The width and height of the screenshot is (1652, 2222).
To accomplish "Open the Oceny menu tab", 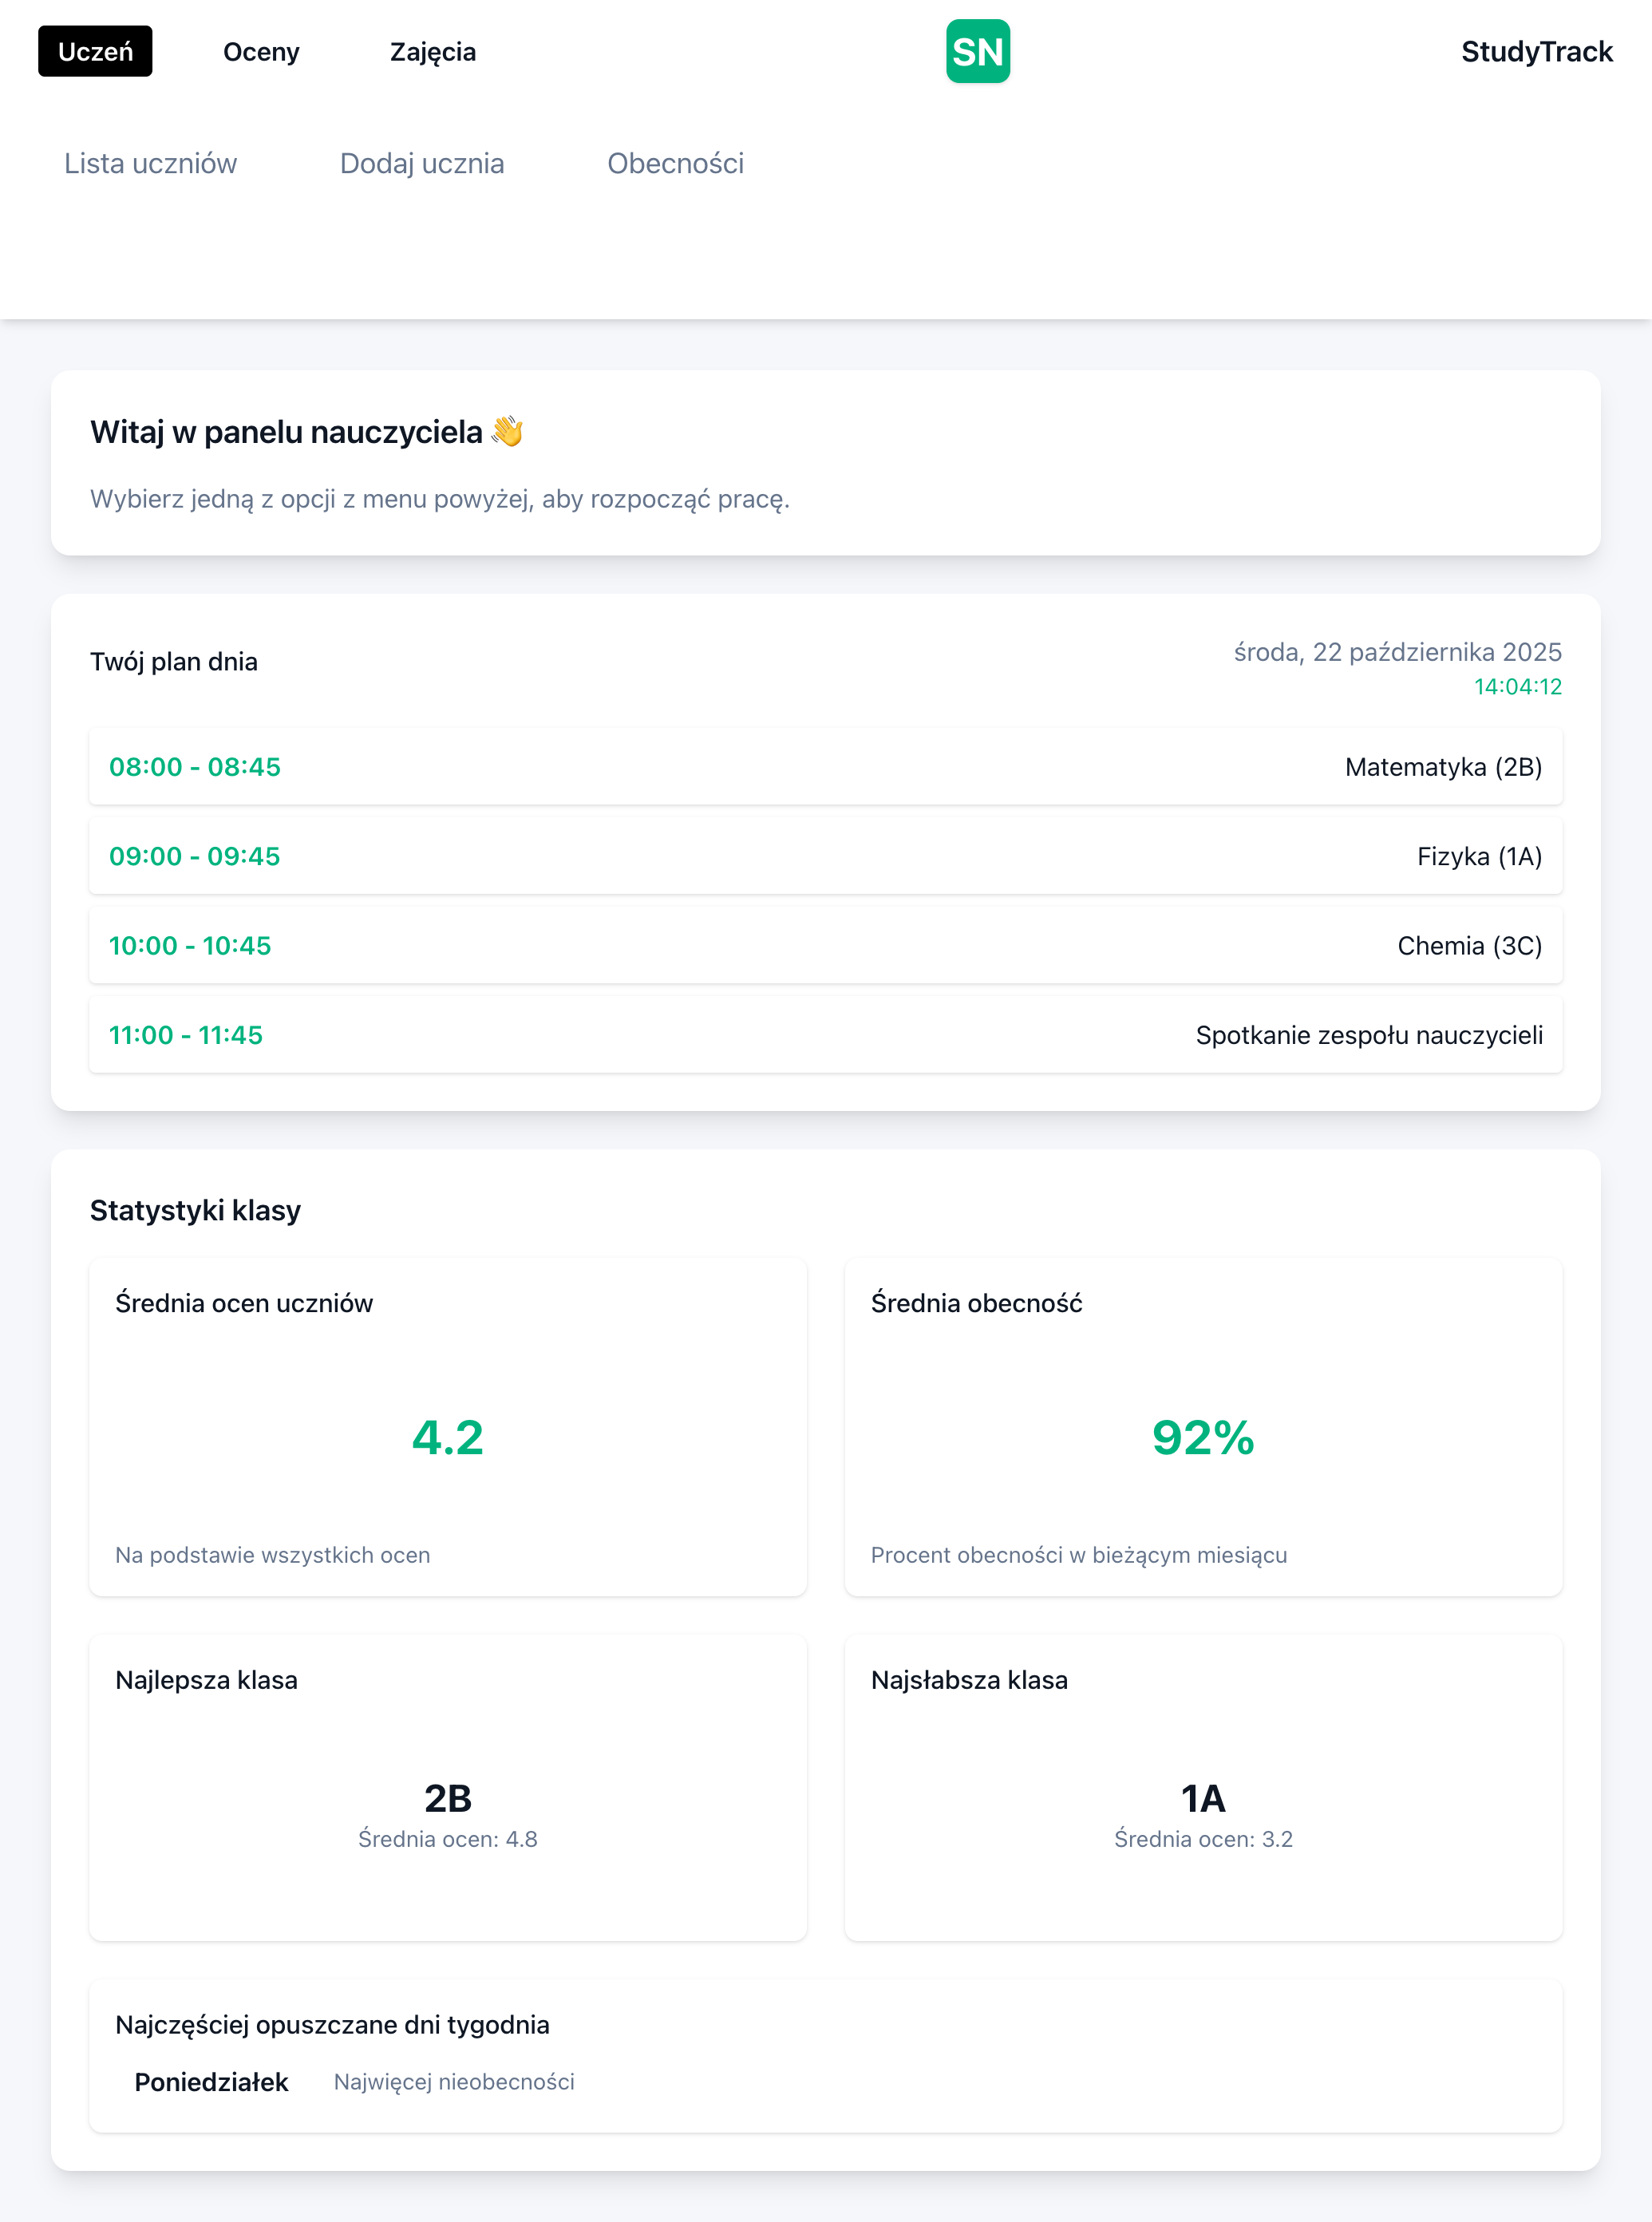I will 261,52.
